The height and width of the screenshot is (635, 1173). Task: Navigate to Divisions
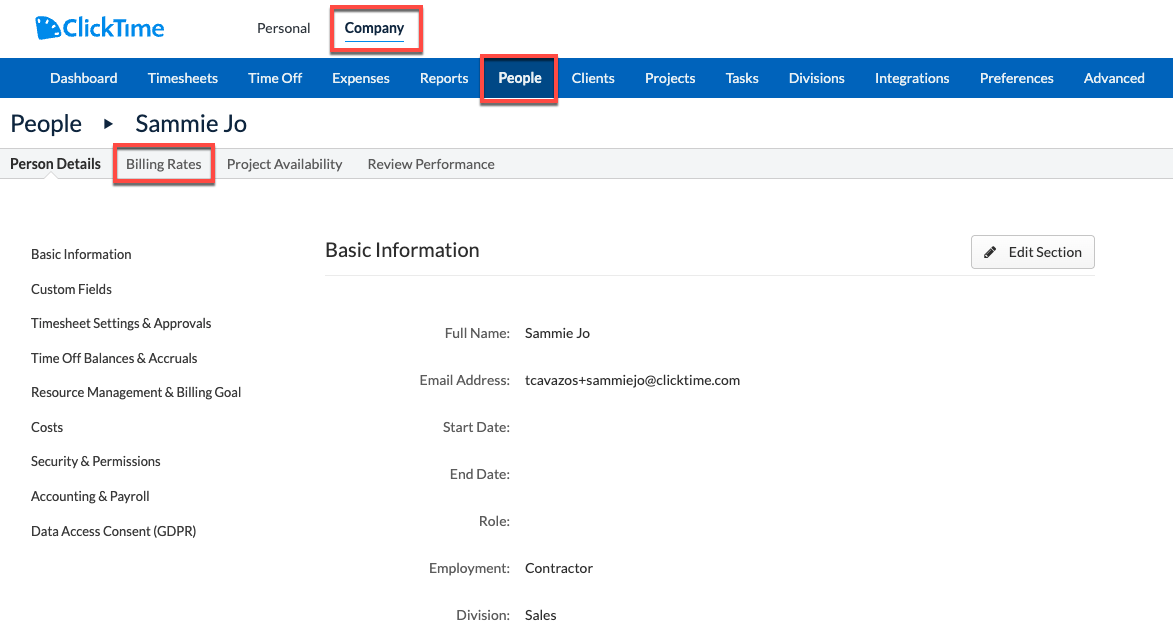click(x=817, y=78)
